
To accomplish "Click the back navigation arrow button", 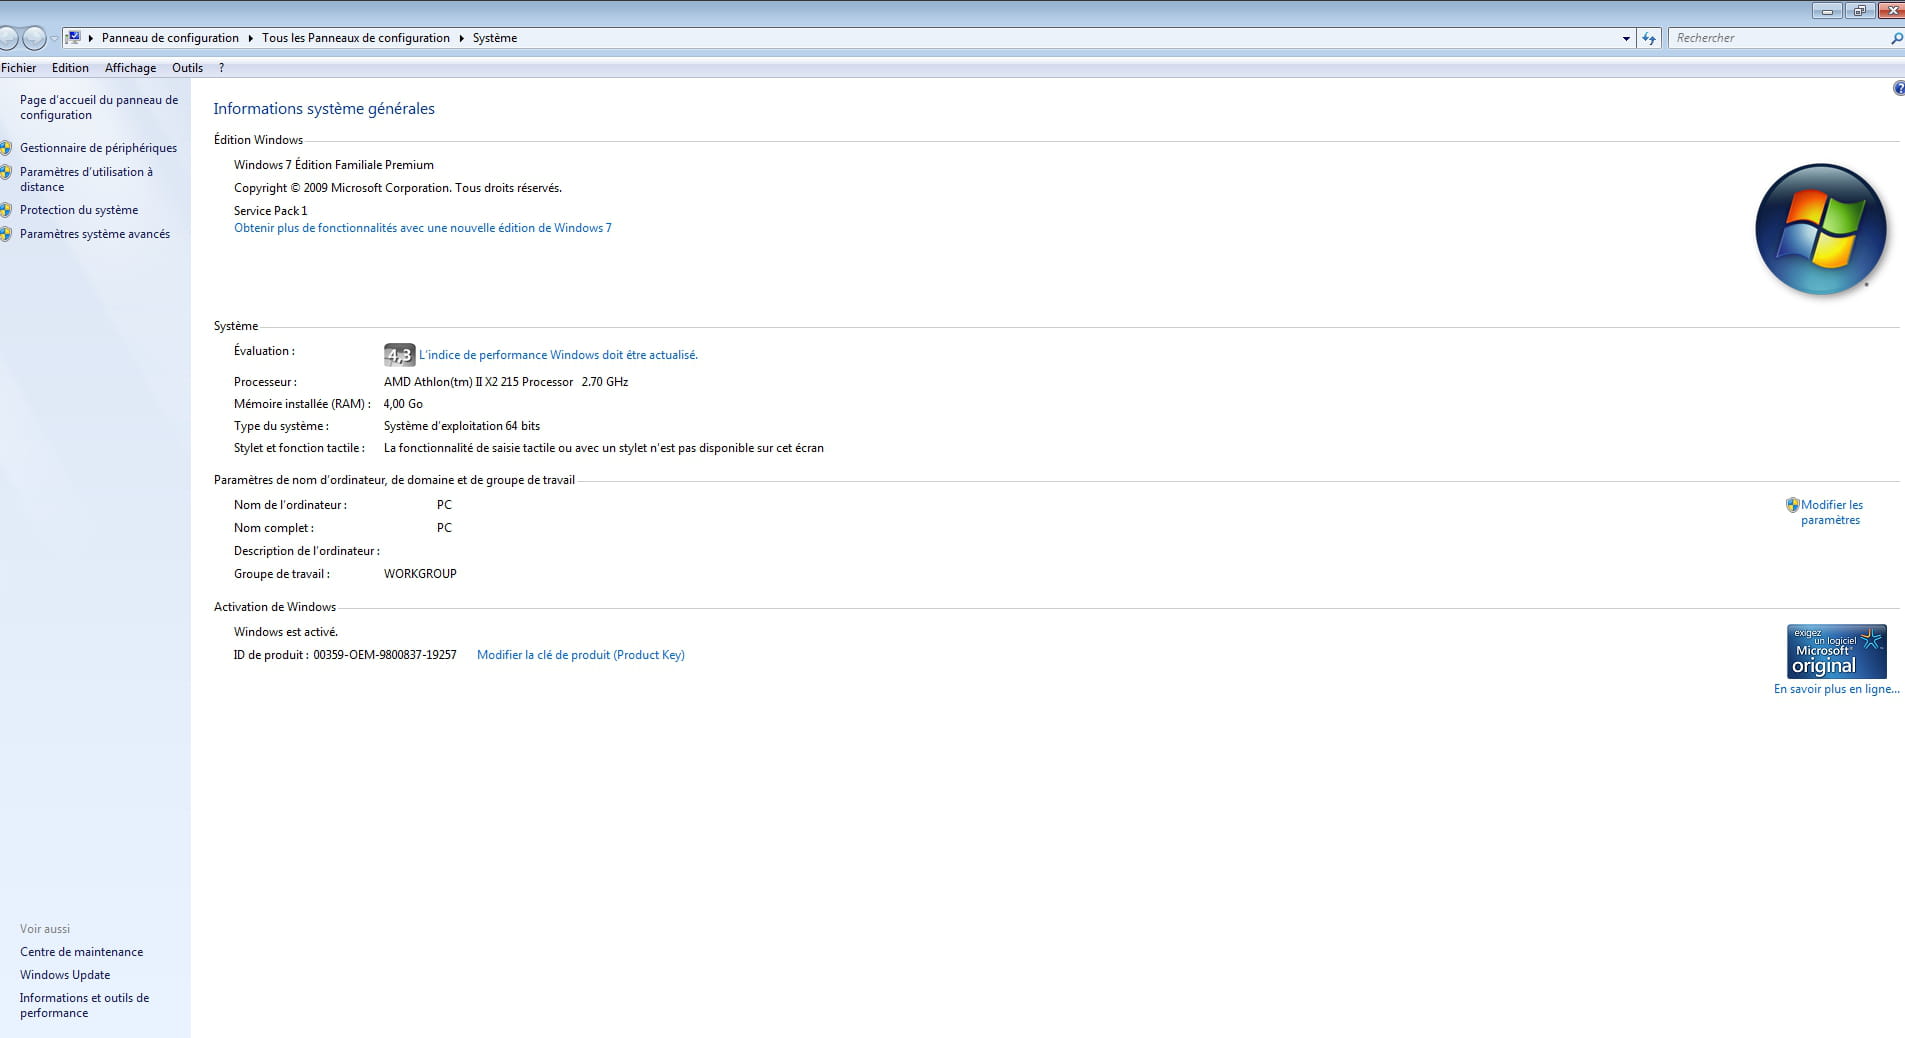I will [8, 38].
